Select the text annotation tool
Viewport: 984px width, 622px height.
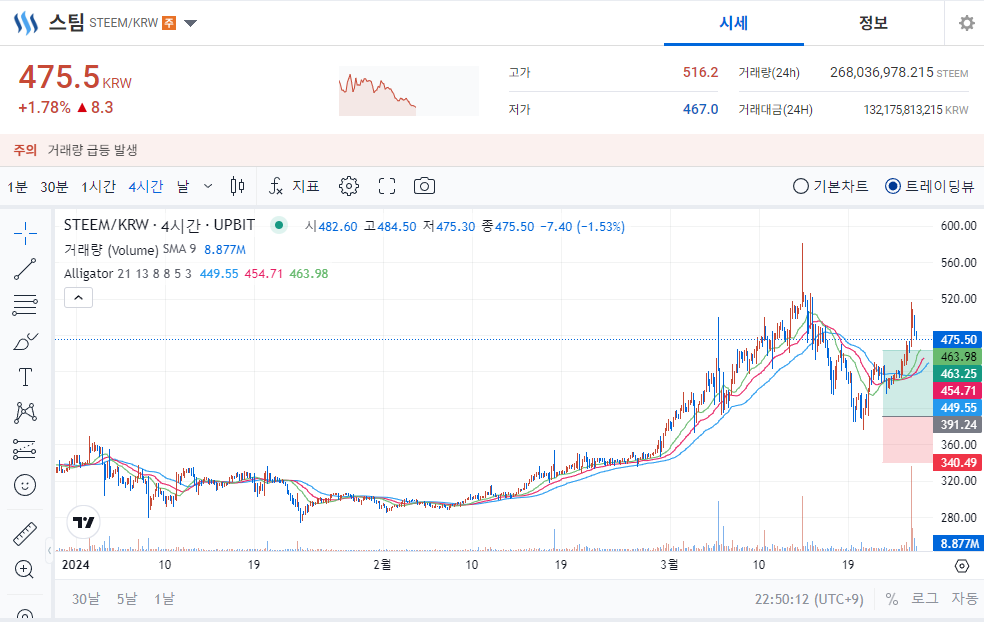pos(25,377)
